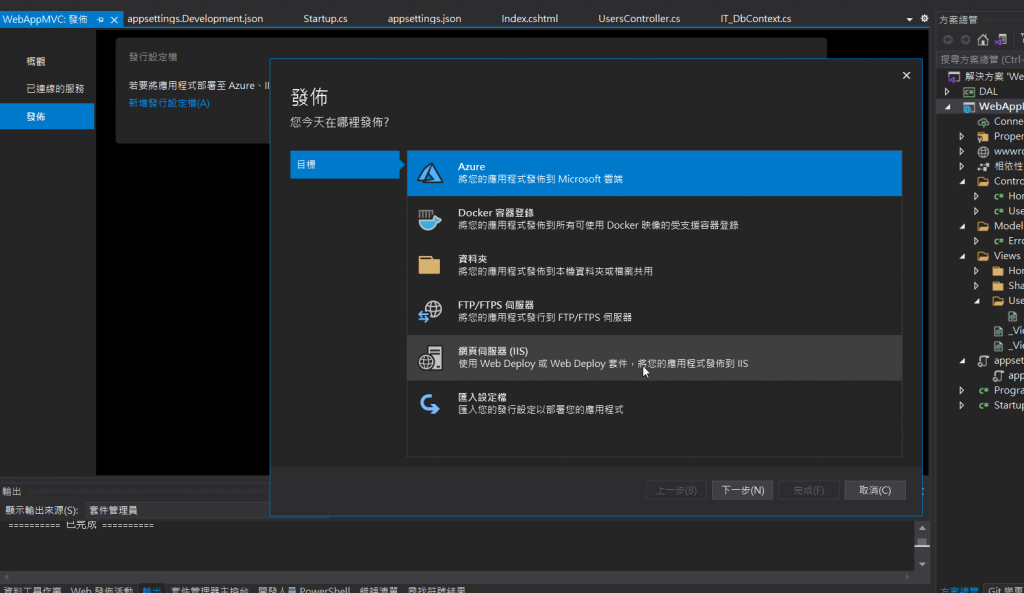Switch to Web 發佈活動 bottom tab
The width and height of the screenshot is (1024, 593).
[101, 589]
